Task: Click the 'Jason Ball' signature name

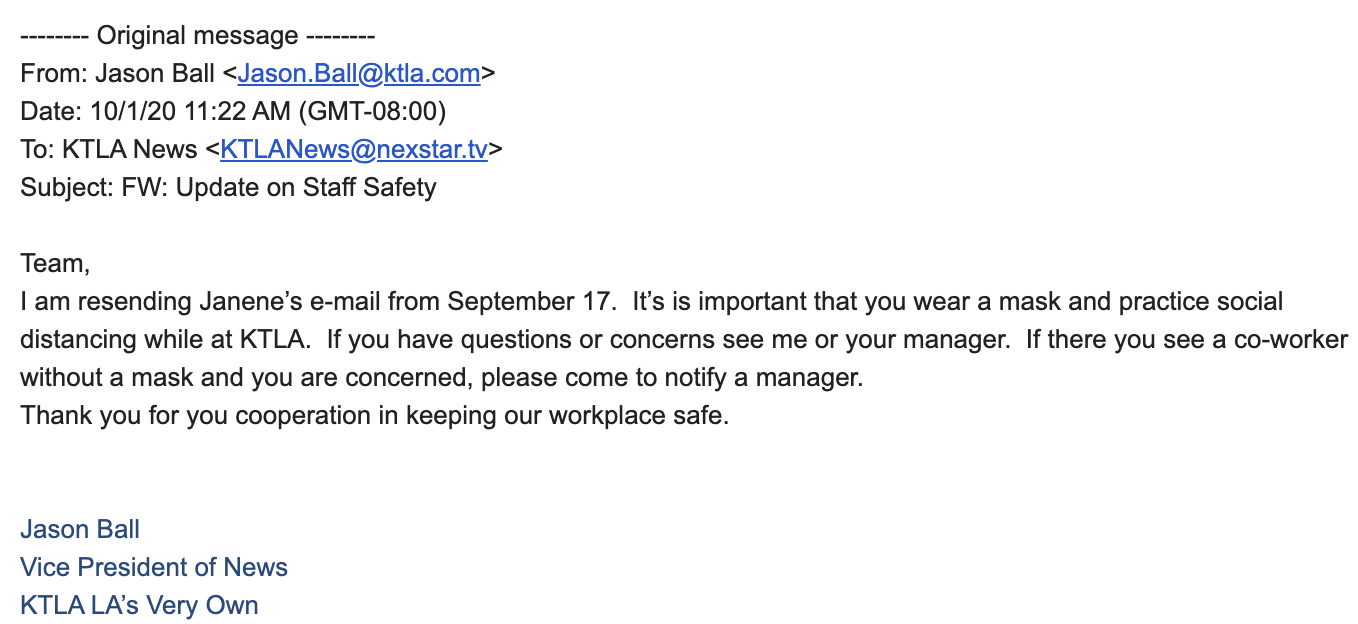Action: pos(80,529)
